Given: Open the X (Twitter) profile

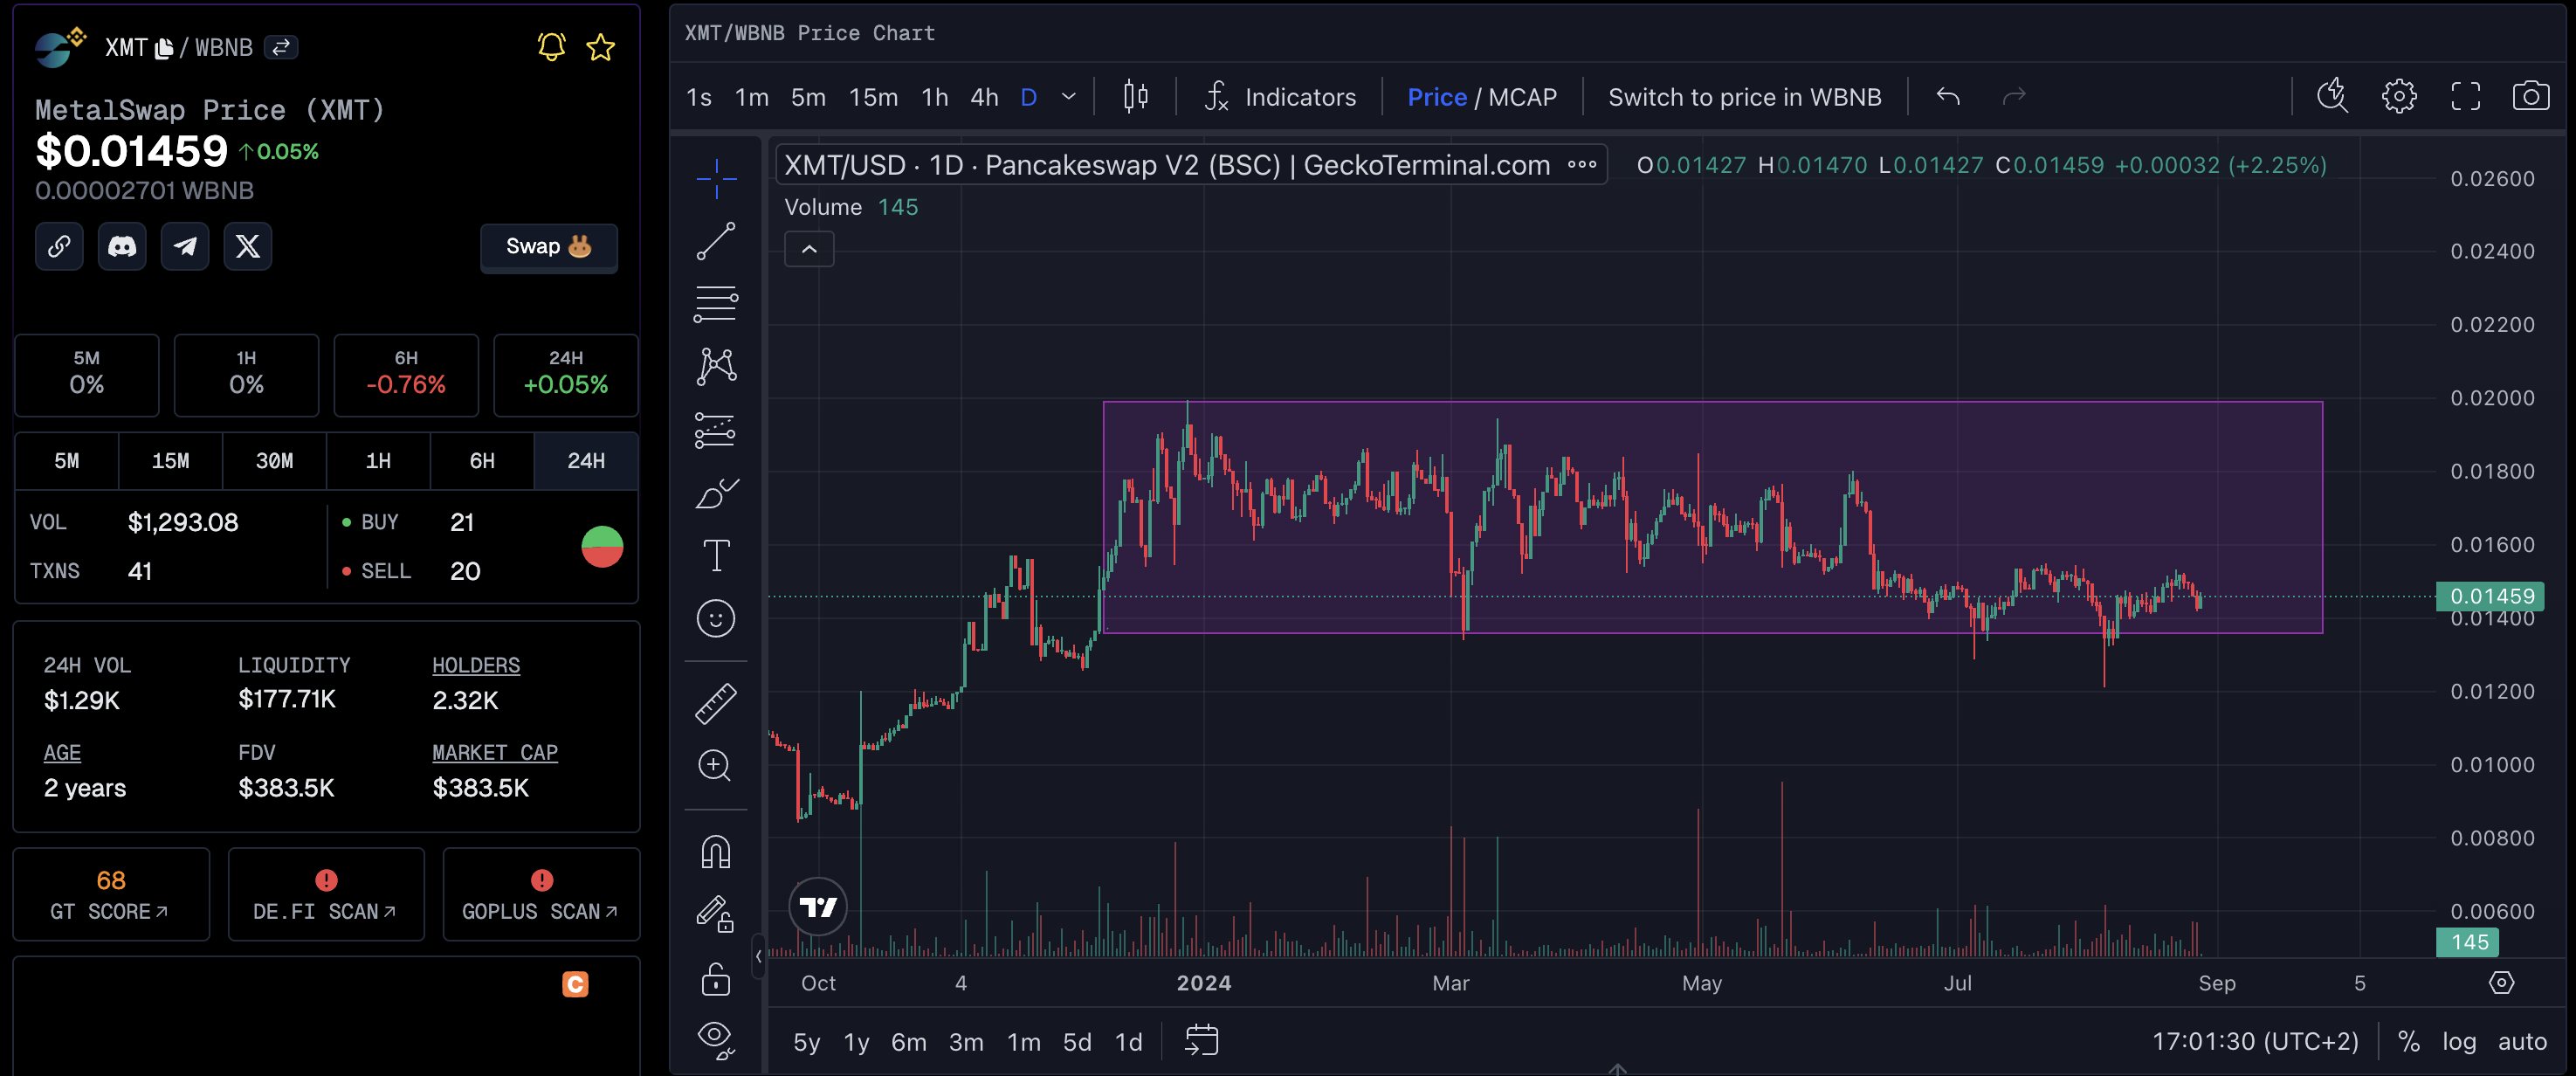Looking at the screenshot, I should (x=248, y=246).
